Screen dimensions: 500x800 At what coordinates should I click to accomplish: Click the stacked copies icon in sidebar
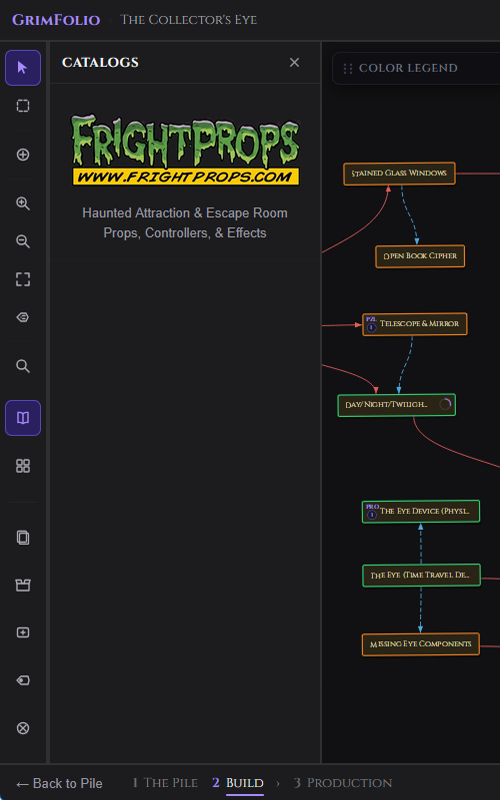point(23,537)
